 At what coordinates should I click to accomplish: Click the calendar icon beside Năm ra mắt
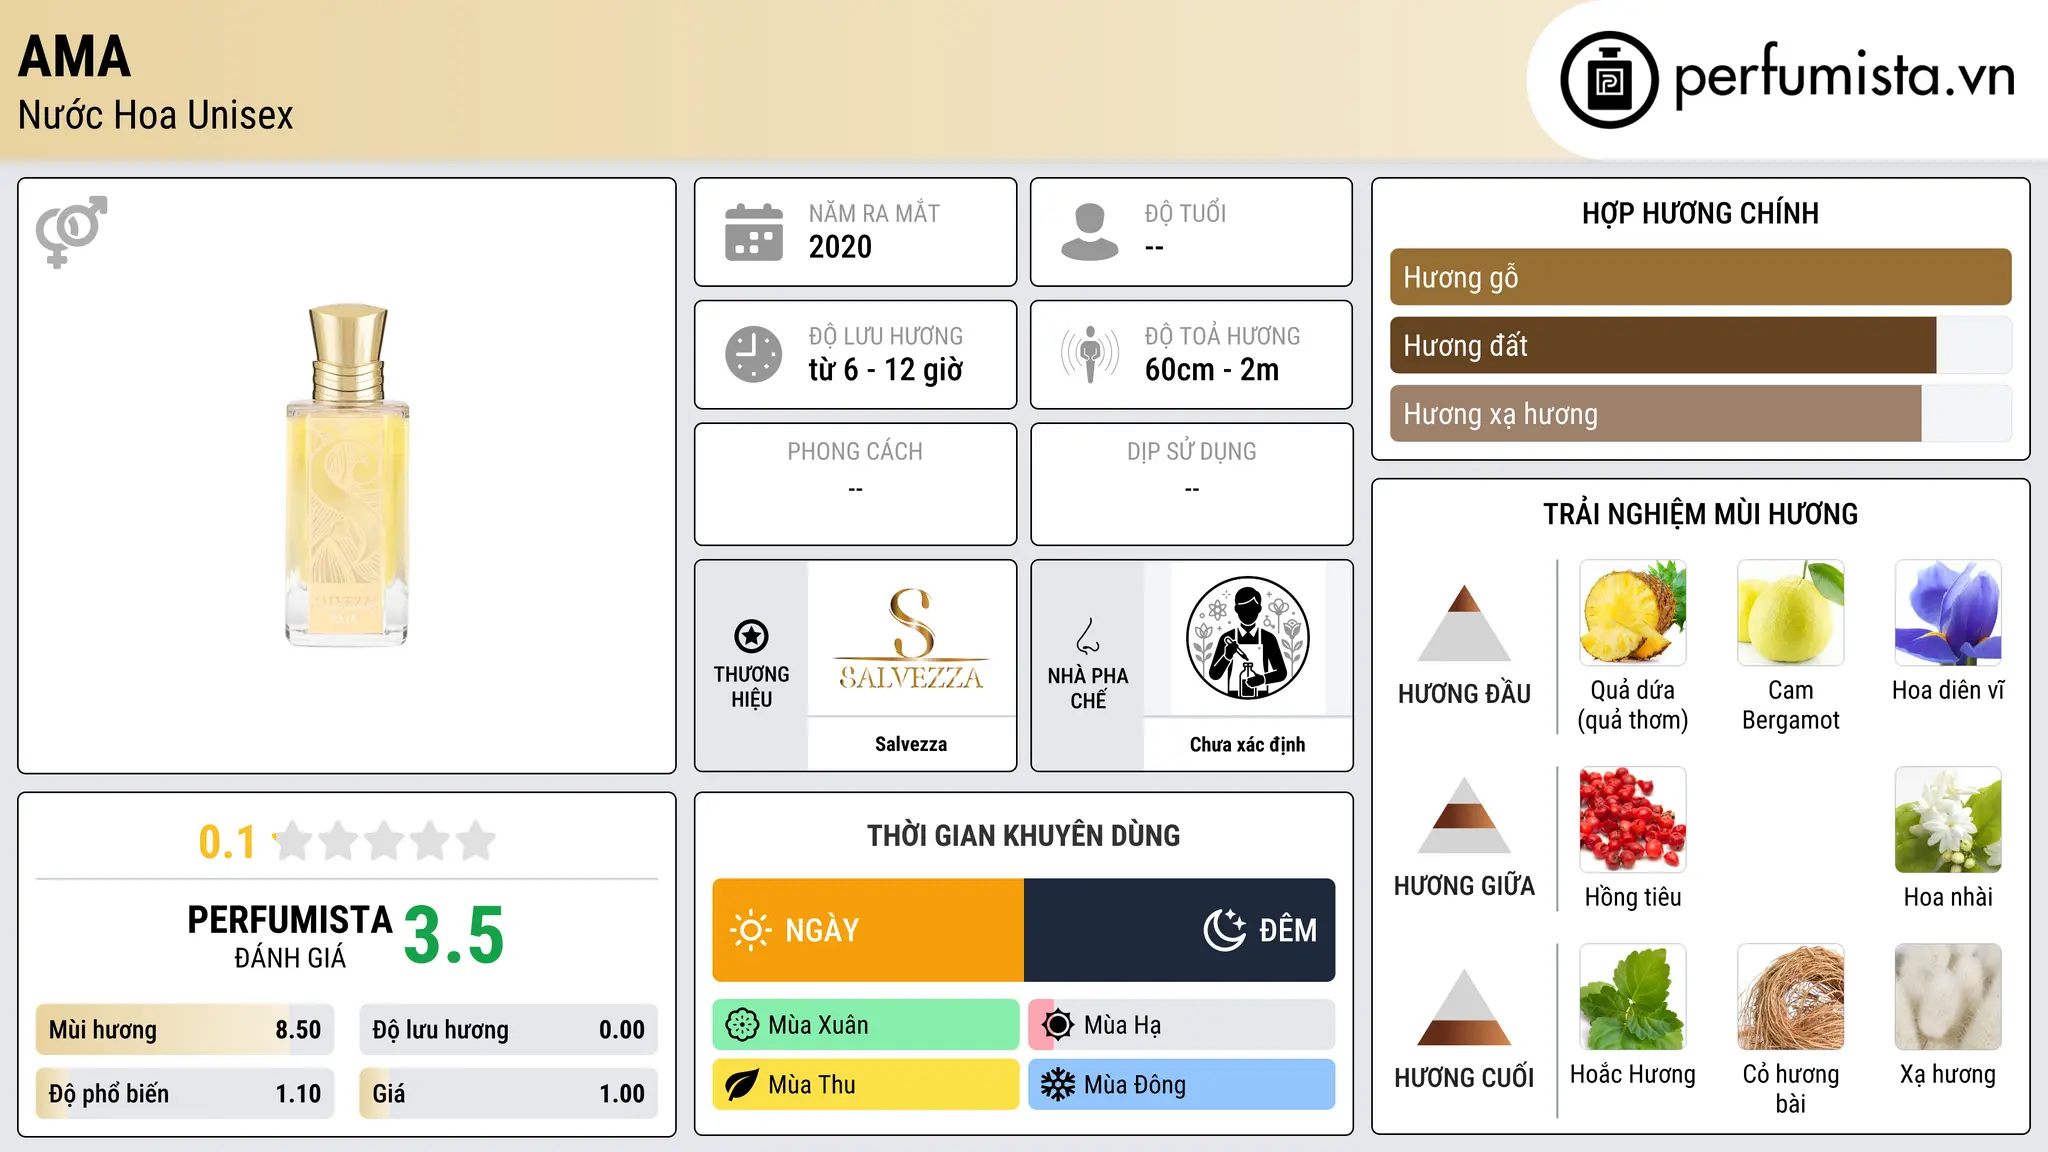(x=754, y=232)
